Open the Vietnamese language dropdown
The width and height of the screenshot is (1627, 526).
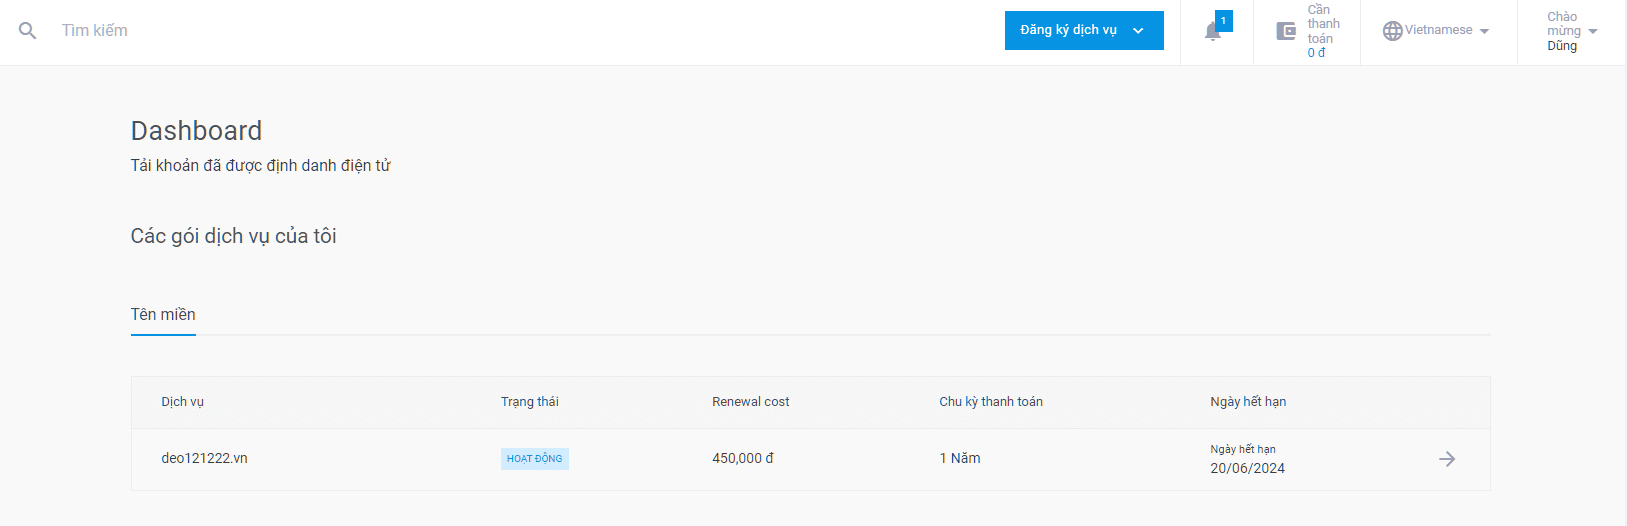1437,31
